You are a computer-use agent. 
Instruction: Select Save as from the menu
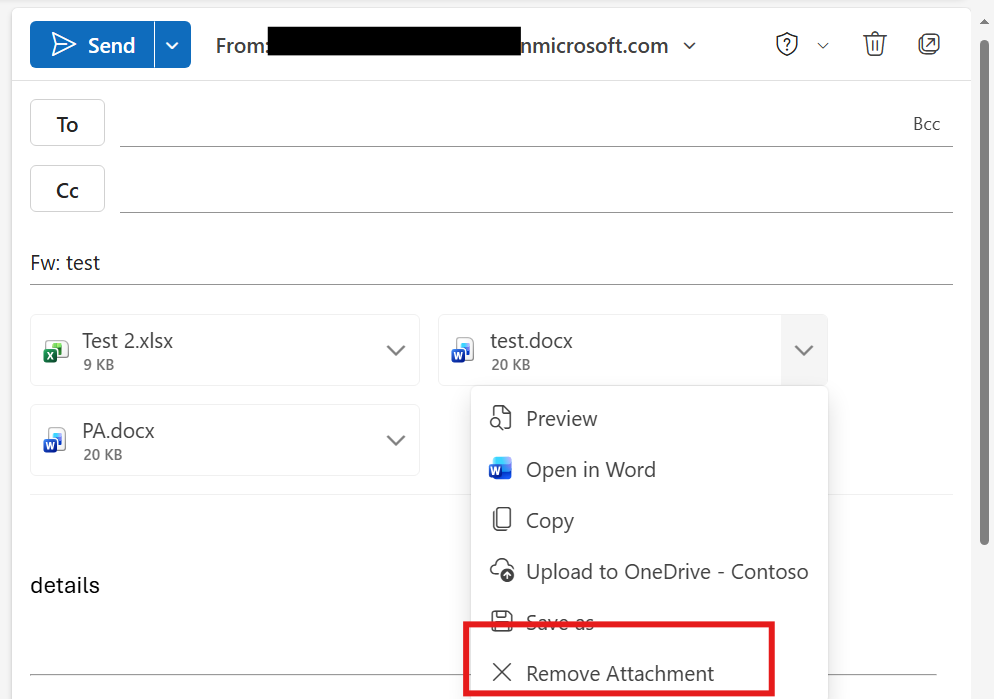649,622
